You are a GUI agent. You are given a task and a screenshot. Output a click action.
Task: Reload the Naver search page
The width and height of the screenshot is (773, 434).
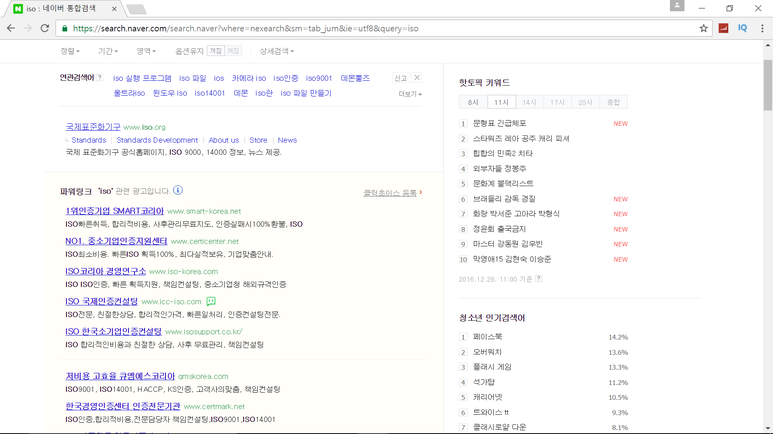[x=45, y=28]
